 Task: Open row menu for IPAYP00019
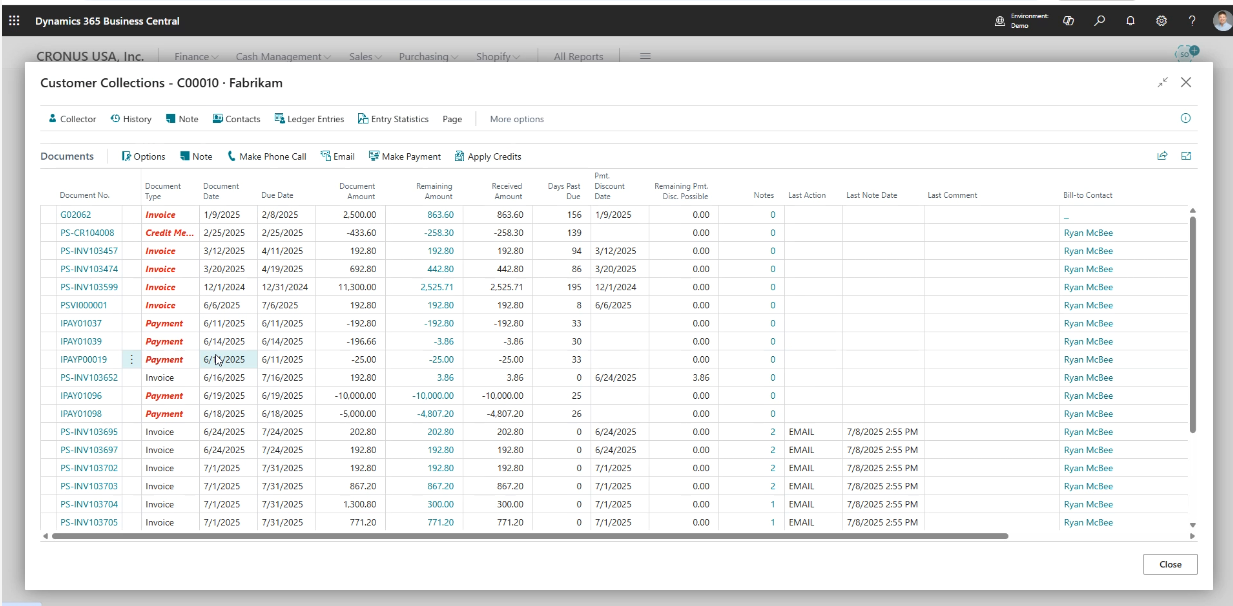coord(131,359)
